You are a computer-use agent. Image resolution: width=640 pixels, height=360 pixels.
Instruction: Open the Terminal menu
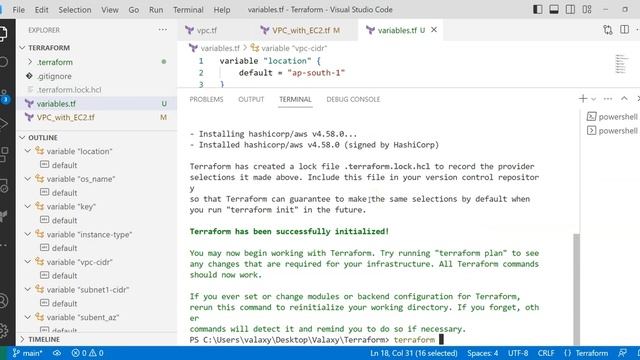pyautogui.click(x=188, y=9)
